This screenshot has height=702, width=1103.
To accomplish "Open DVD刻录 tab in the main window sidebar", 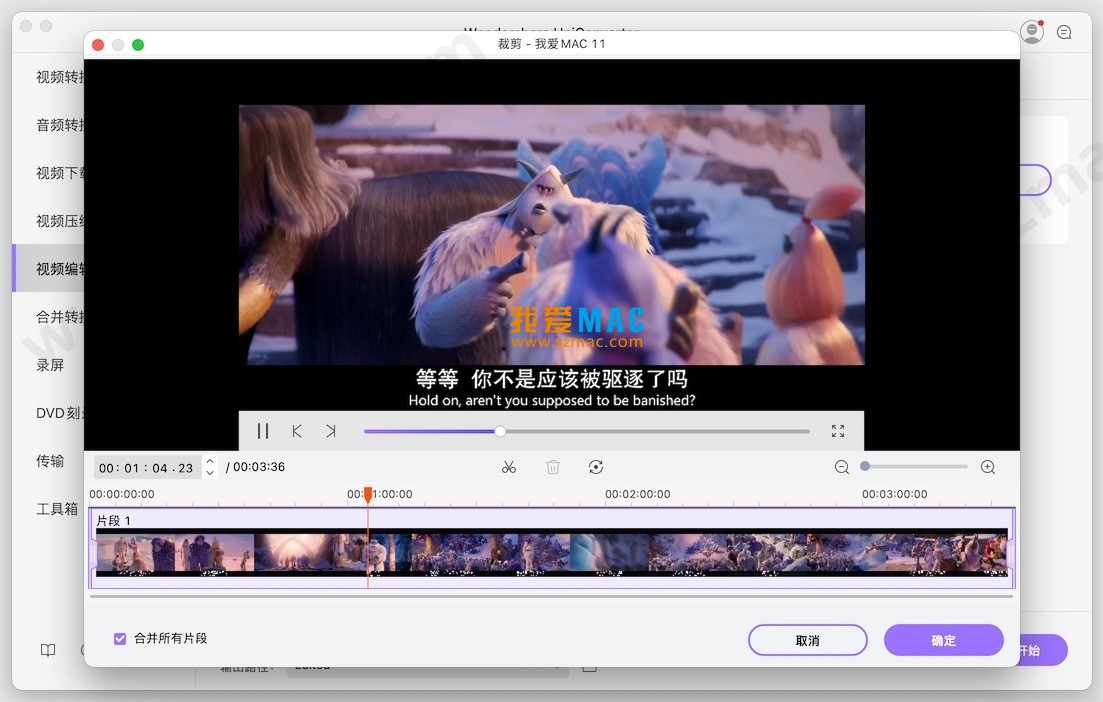I will (60, 413).
